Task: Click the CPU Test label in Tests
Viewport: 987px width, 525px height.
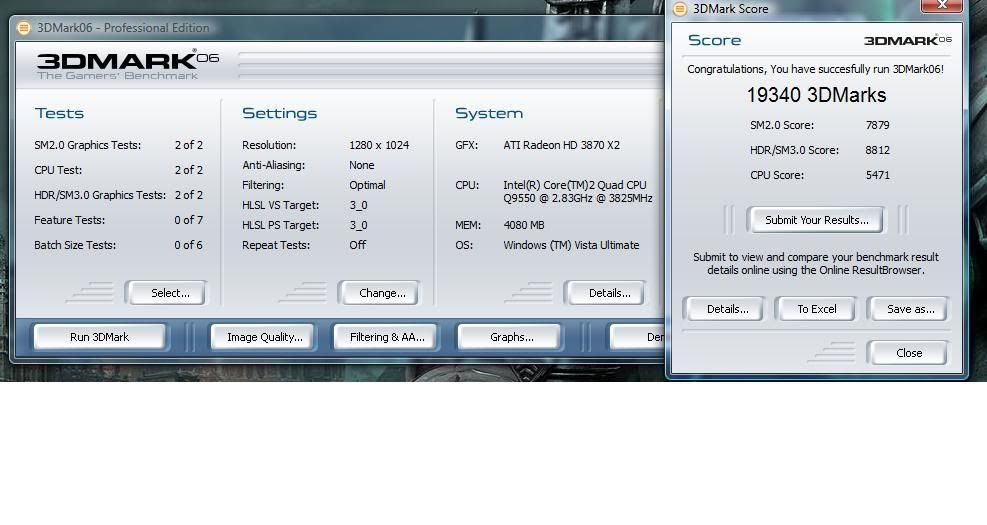Action: pyautogui.click(x=58, y=170)
